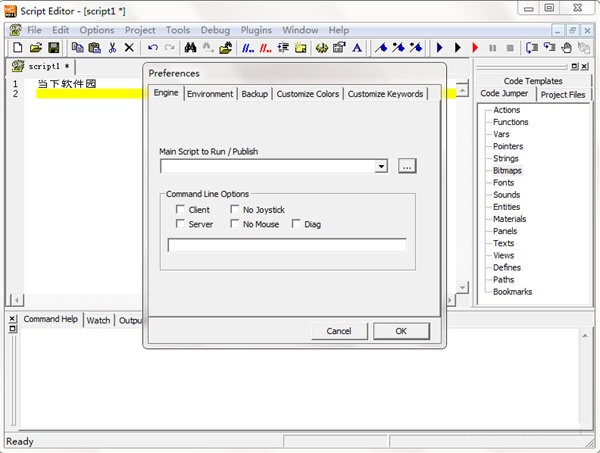Select the Command Help tab
Image resolution: width=600 pixels, height=453 pixels.
51,319
